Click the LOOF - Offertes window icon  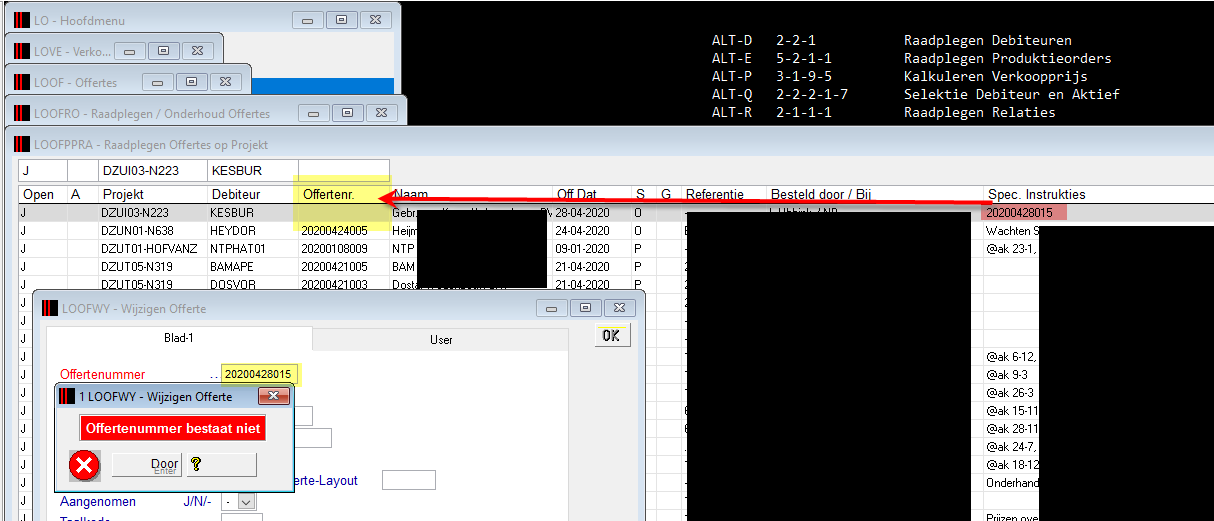(21, 82)
